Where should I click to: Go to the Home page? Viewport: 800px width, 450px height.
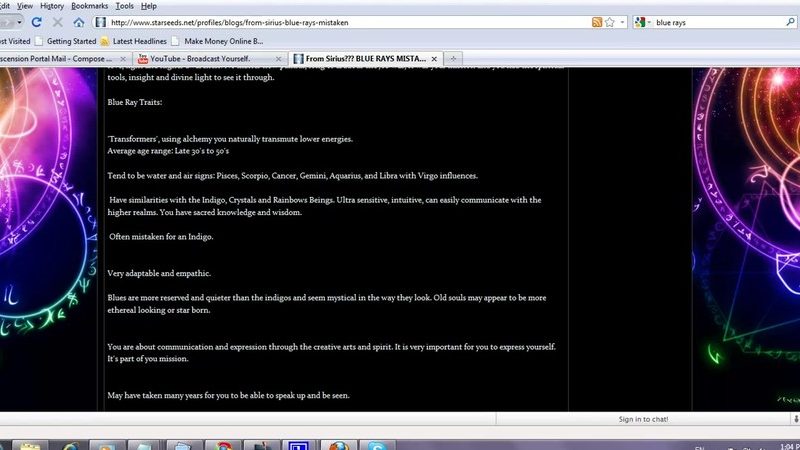click(x=79, y=22)
